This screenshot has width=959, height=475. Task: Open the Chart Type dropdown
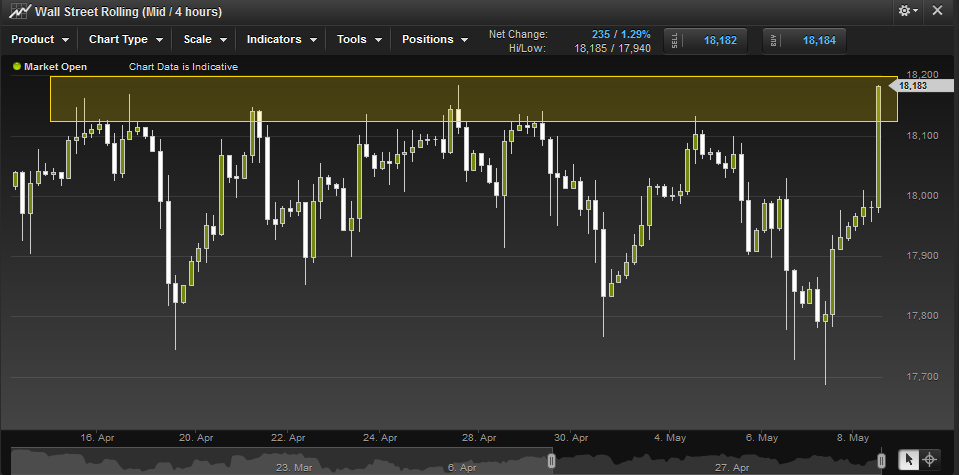[125, 40]
